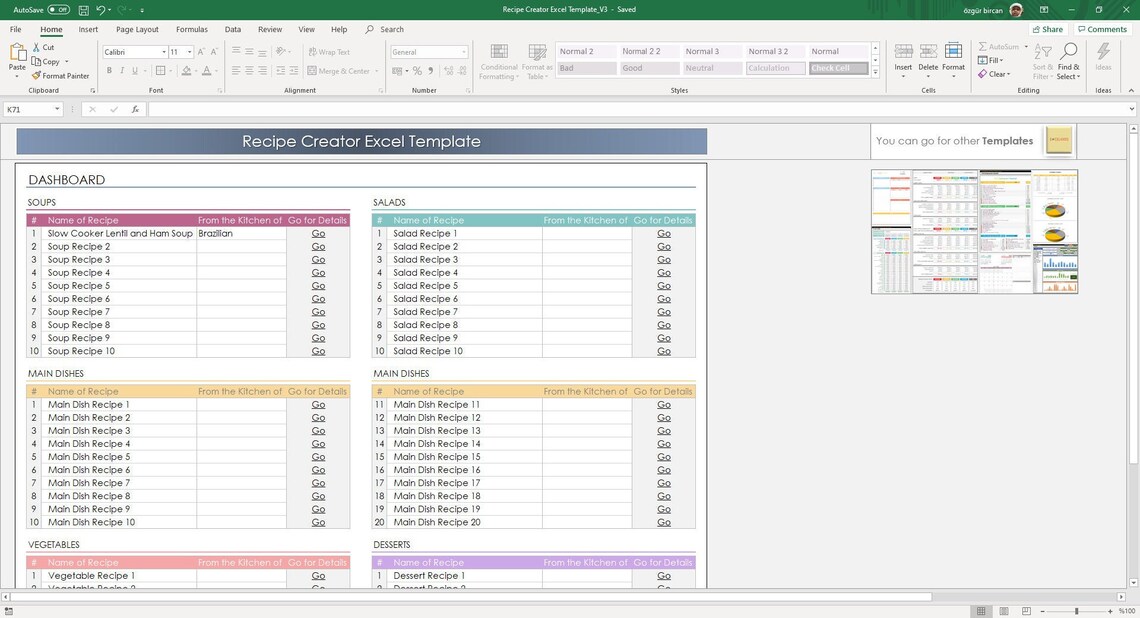Select the Calculation cell style
Screen dimensions: 1140x618
(x=776, y=68)
